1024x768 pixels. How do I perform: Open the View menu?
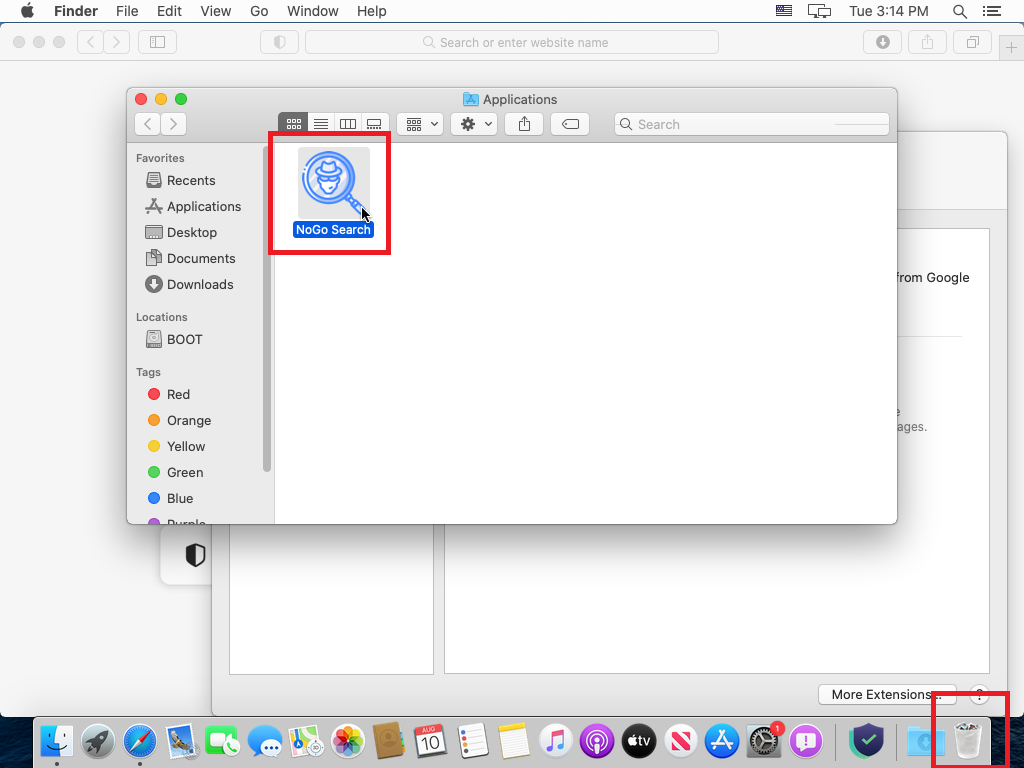point(216,11)
